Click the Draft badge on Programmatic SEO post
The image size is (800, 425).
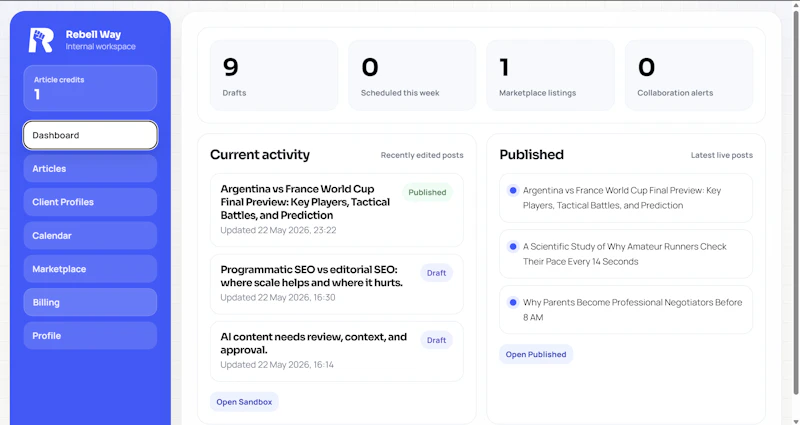click(436, 273)
